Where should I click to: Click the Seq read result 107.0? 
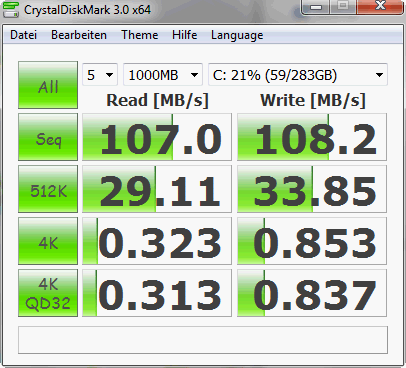coord(157,137)
